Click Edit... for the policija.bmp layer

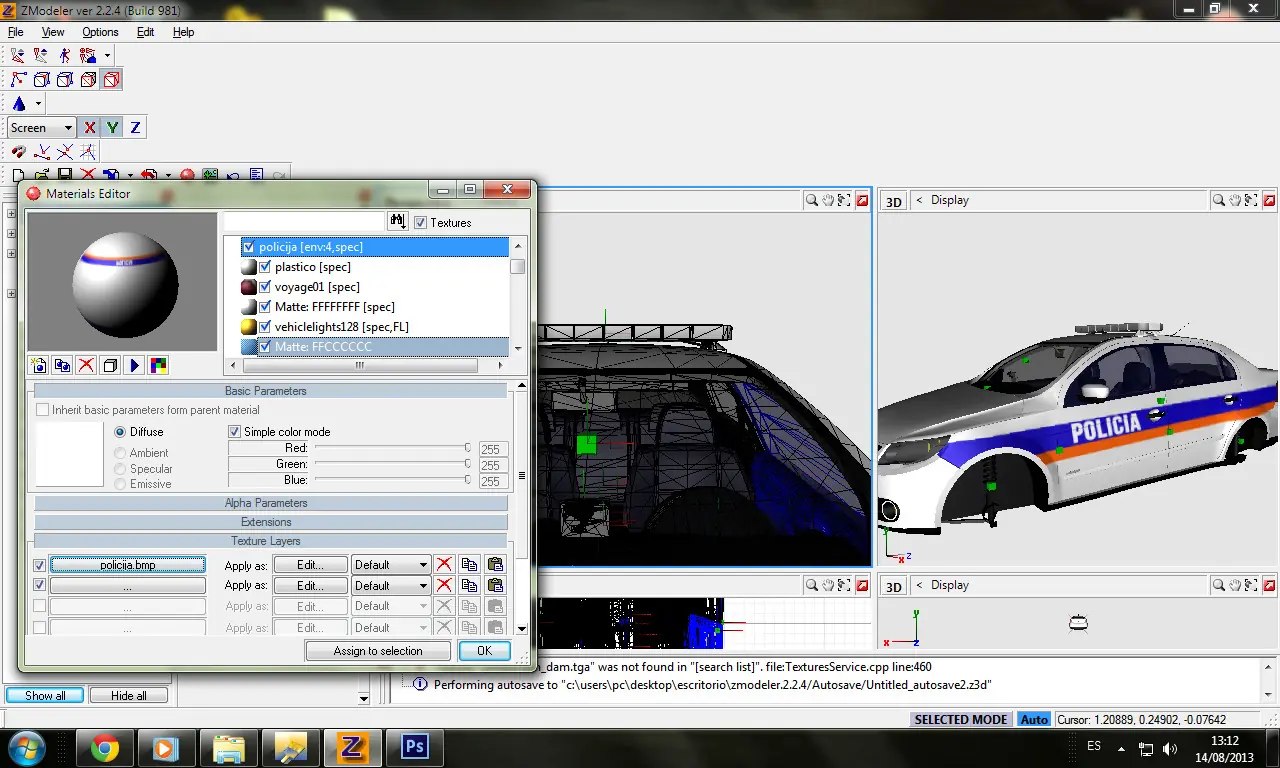[x=310, y=565]
